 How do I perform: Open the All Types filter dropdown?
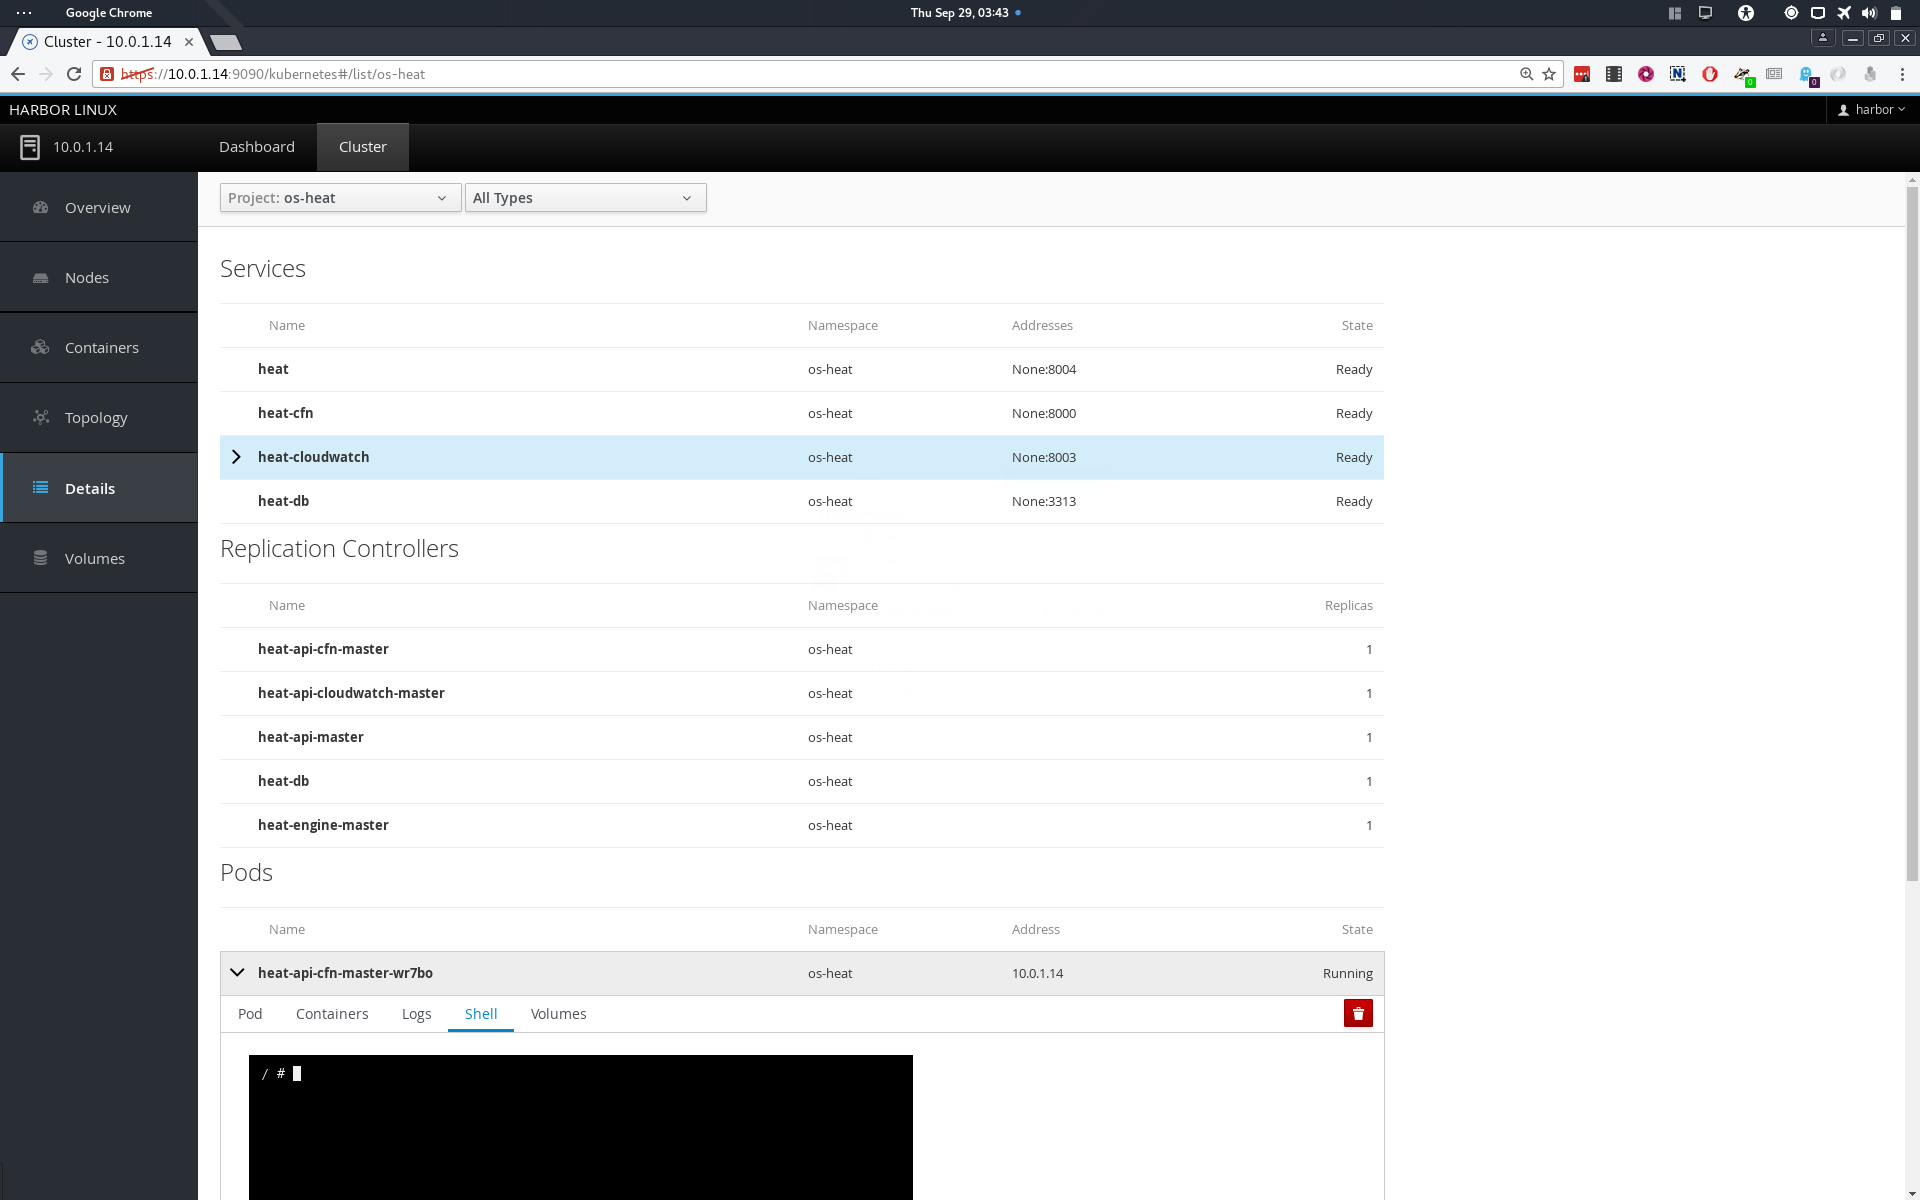pos(585,198)
